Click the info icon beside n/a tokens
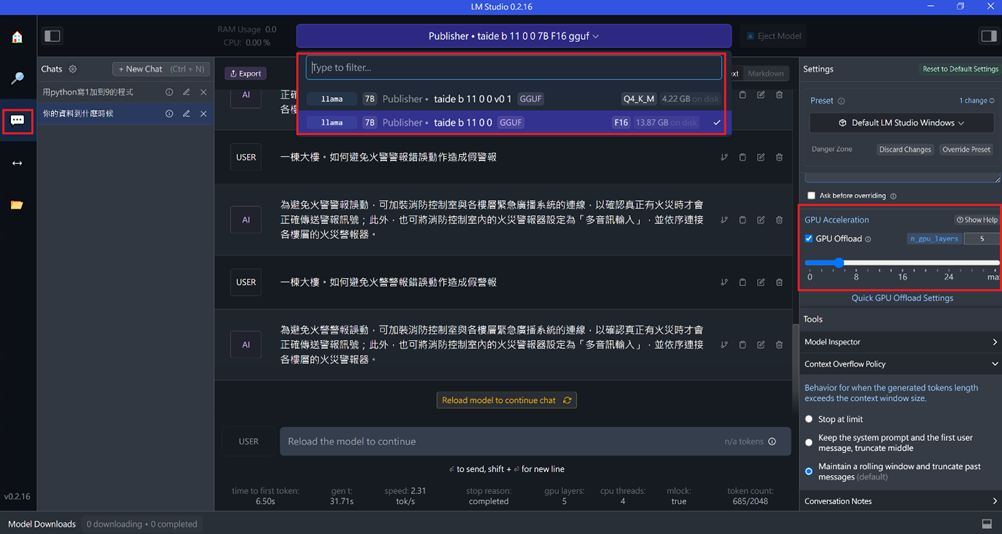This screenshot has height=534, width=1002. point(772,441)
